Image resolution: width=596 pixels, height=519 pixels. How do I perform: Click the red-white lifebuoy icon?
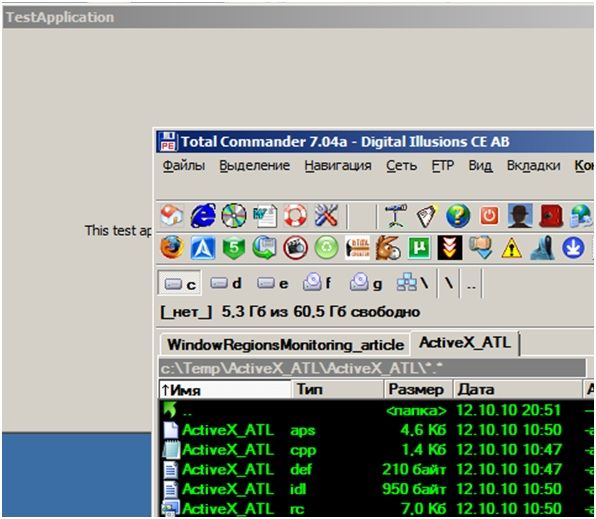(295, 216)
